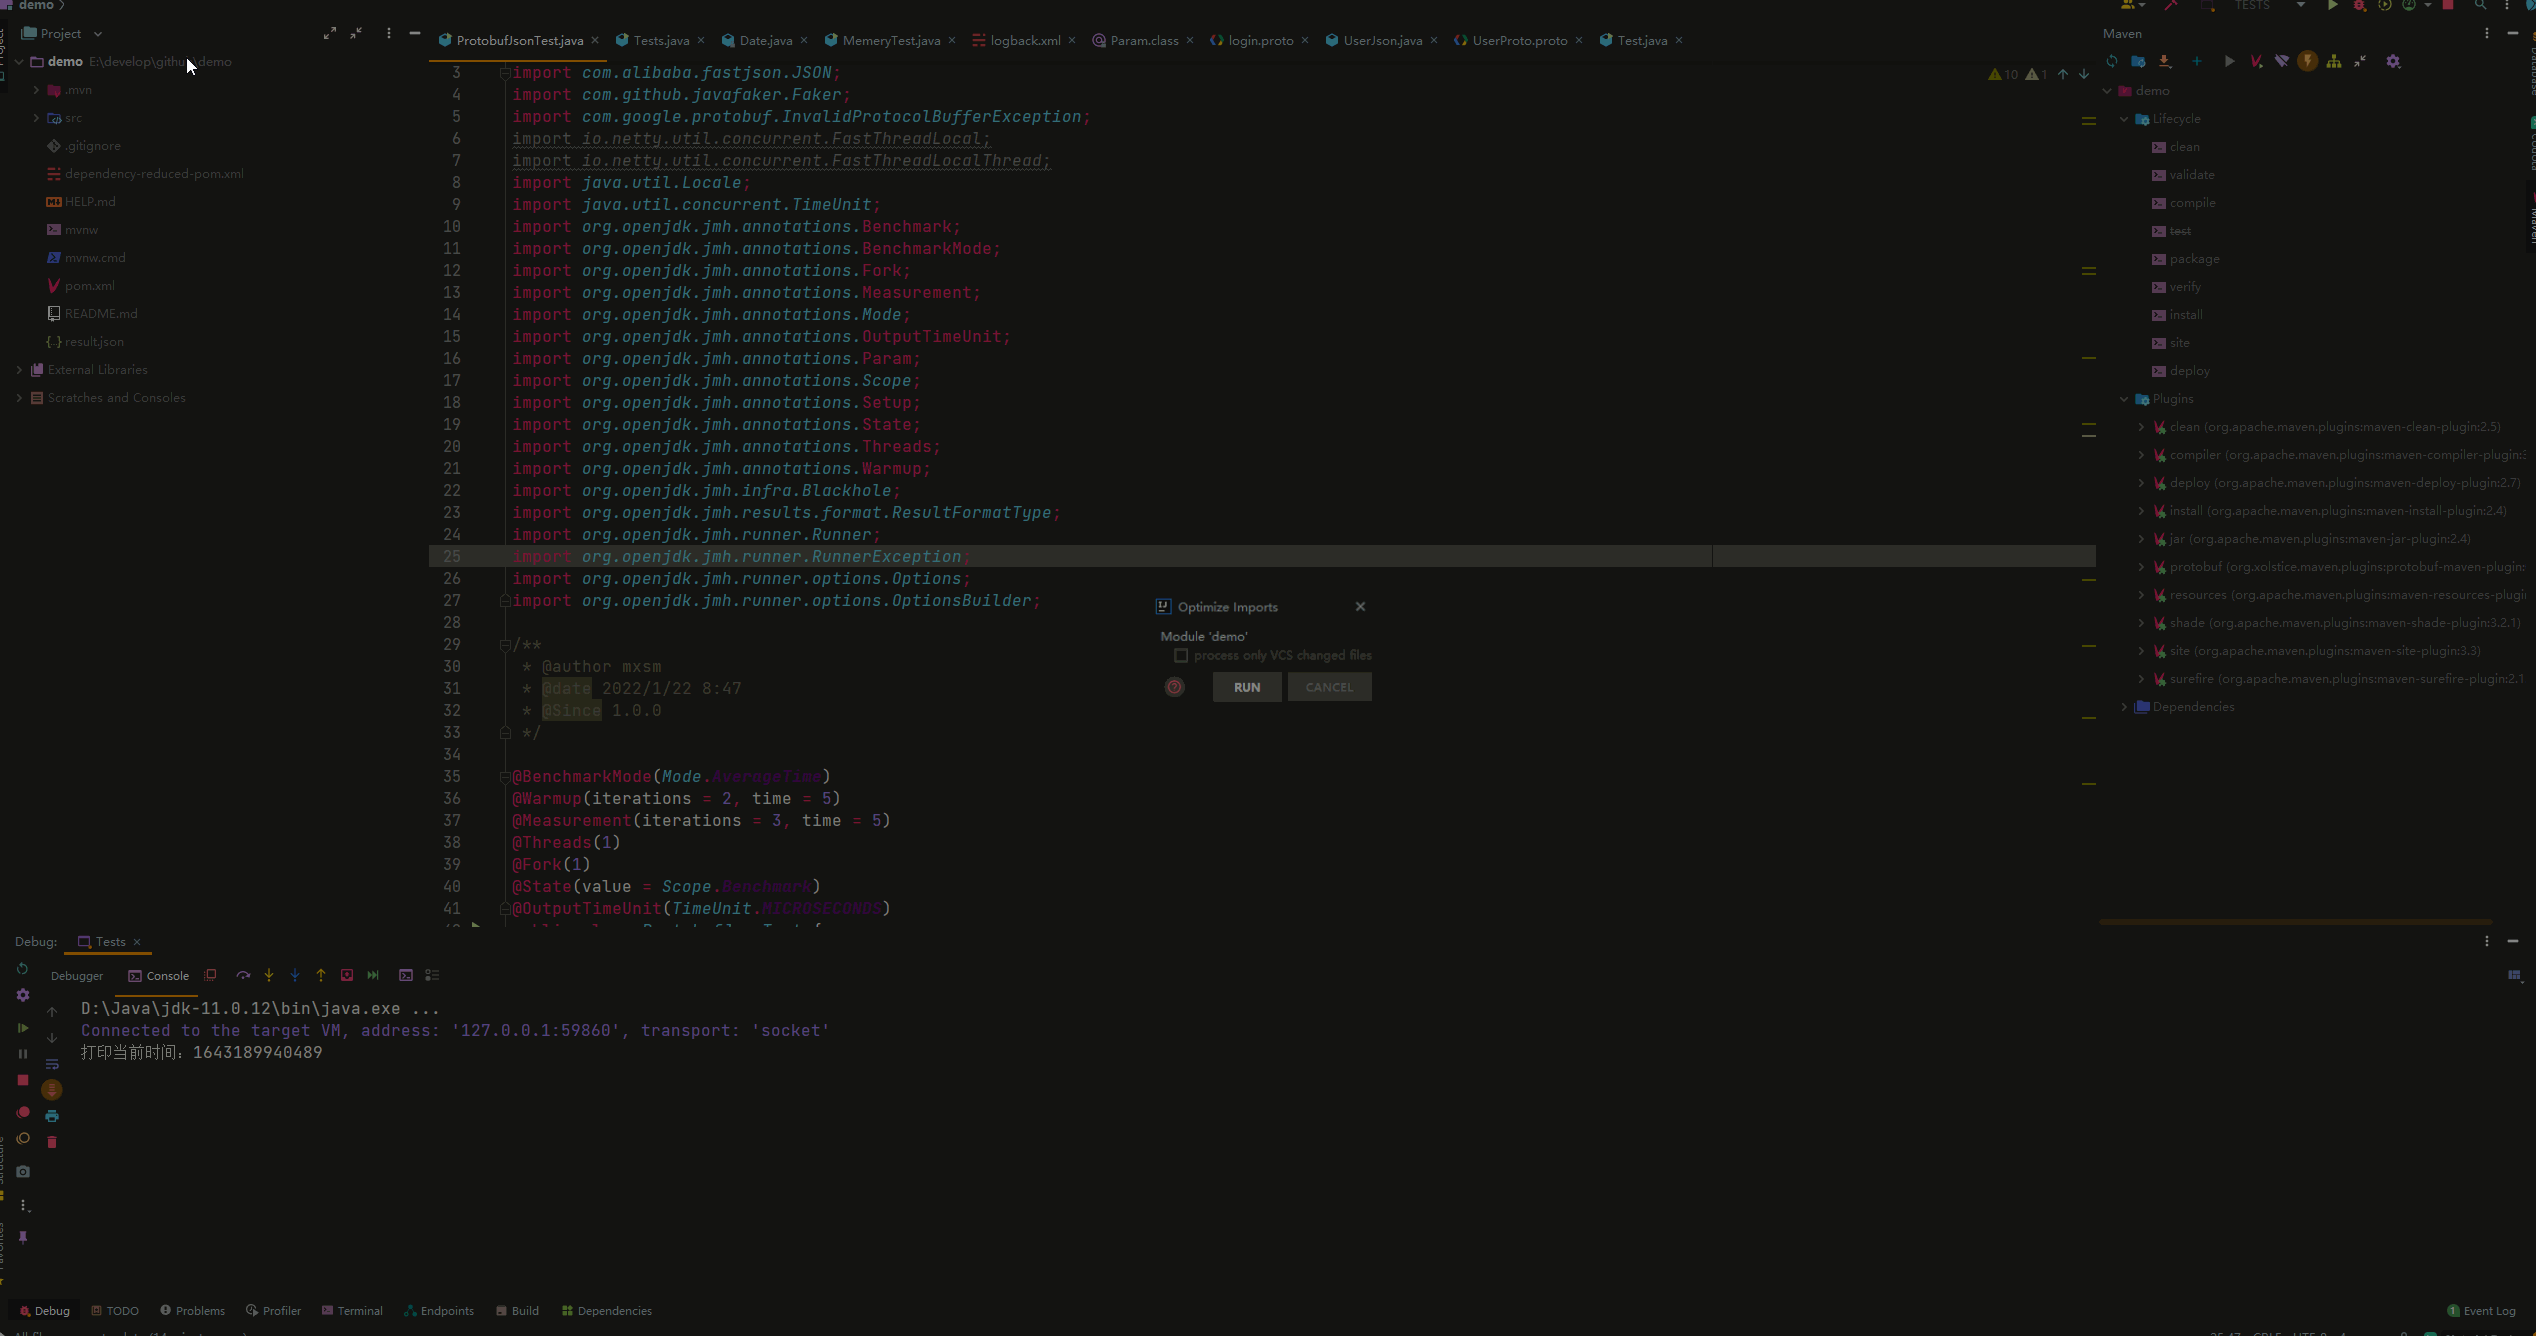Stop the debug session
2536x1336 pixels.
click(23, 1081)
